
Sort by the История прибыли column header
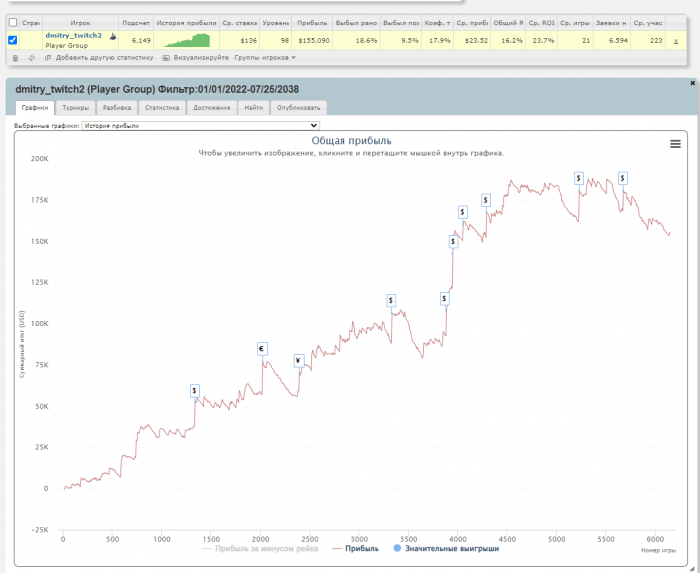pyautogui.click(x=187, y=23)
